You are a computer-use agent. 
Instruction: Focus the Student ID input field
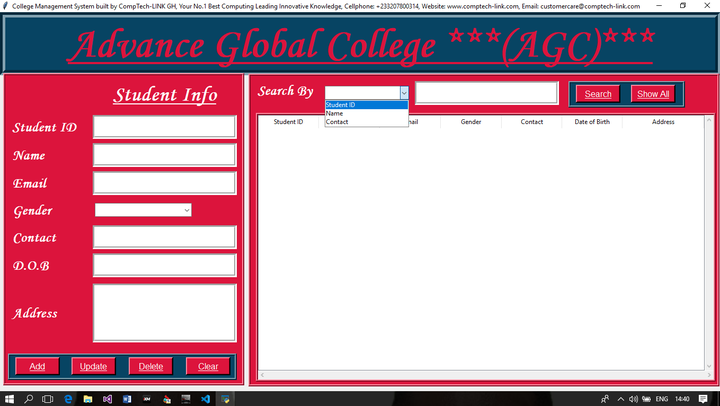pyautogui.click(x=164, y=127)
